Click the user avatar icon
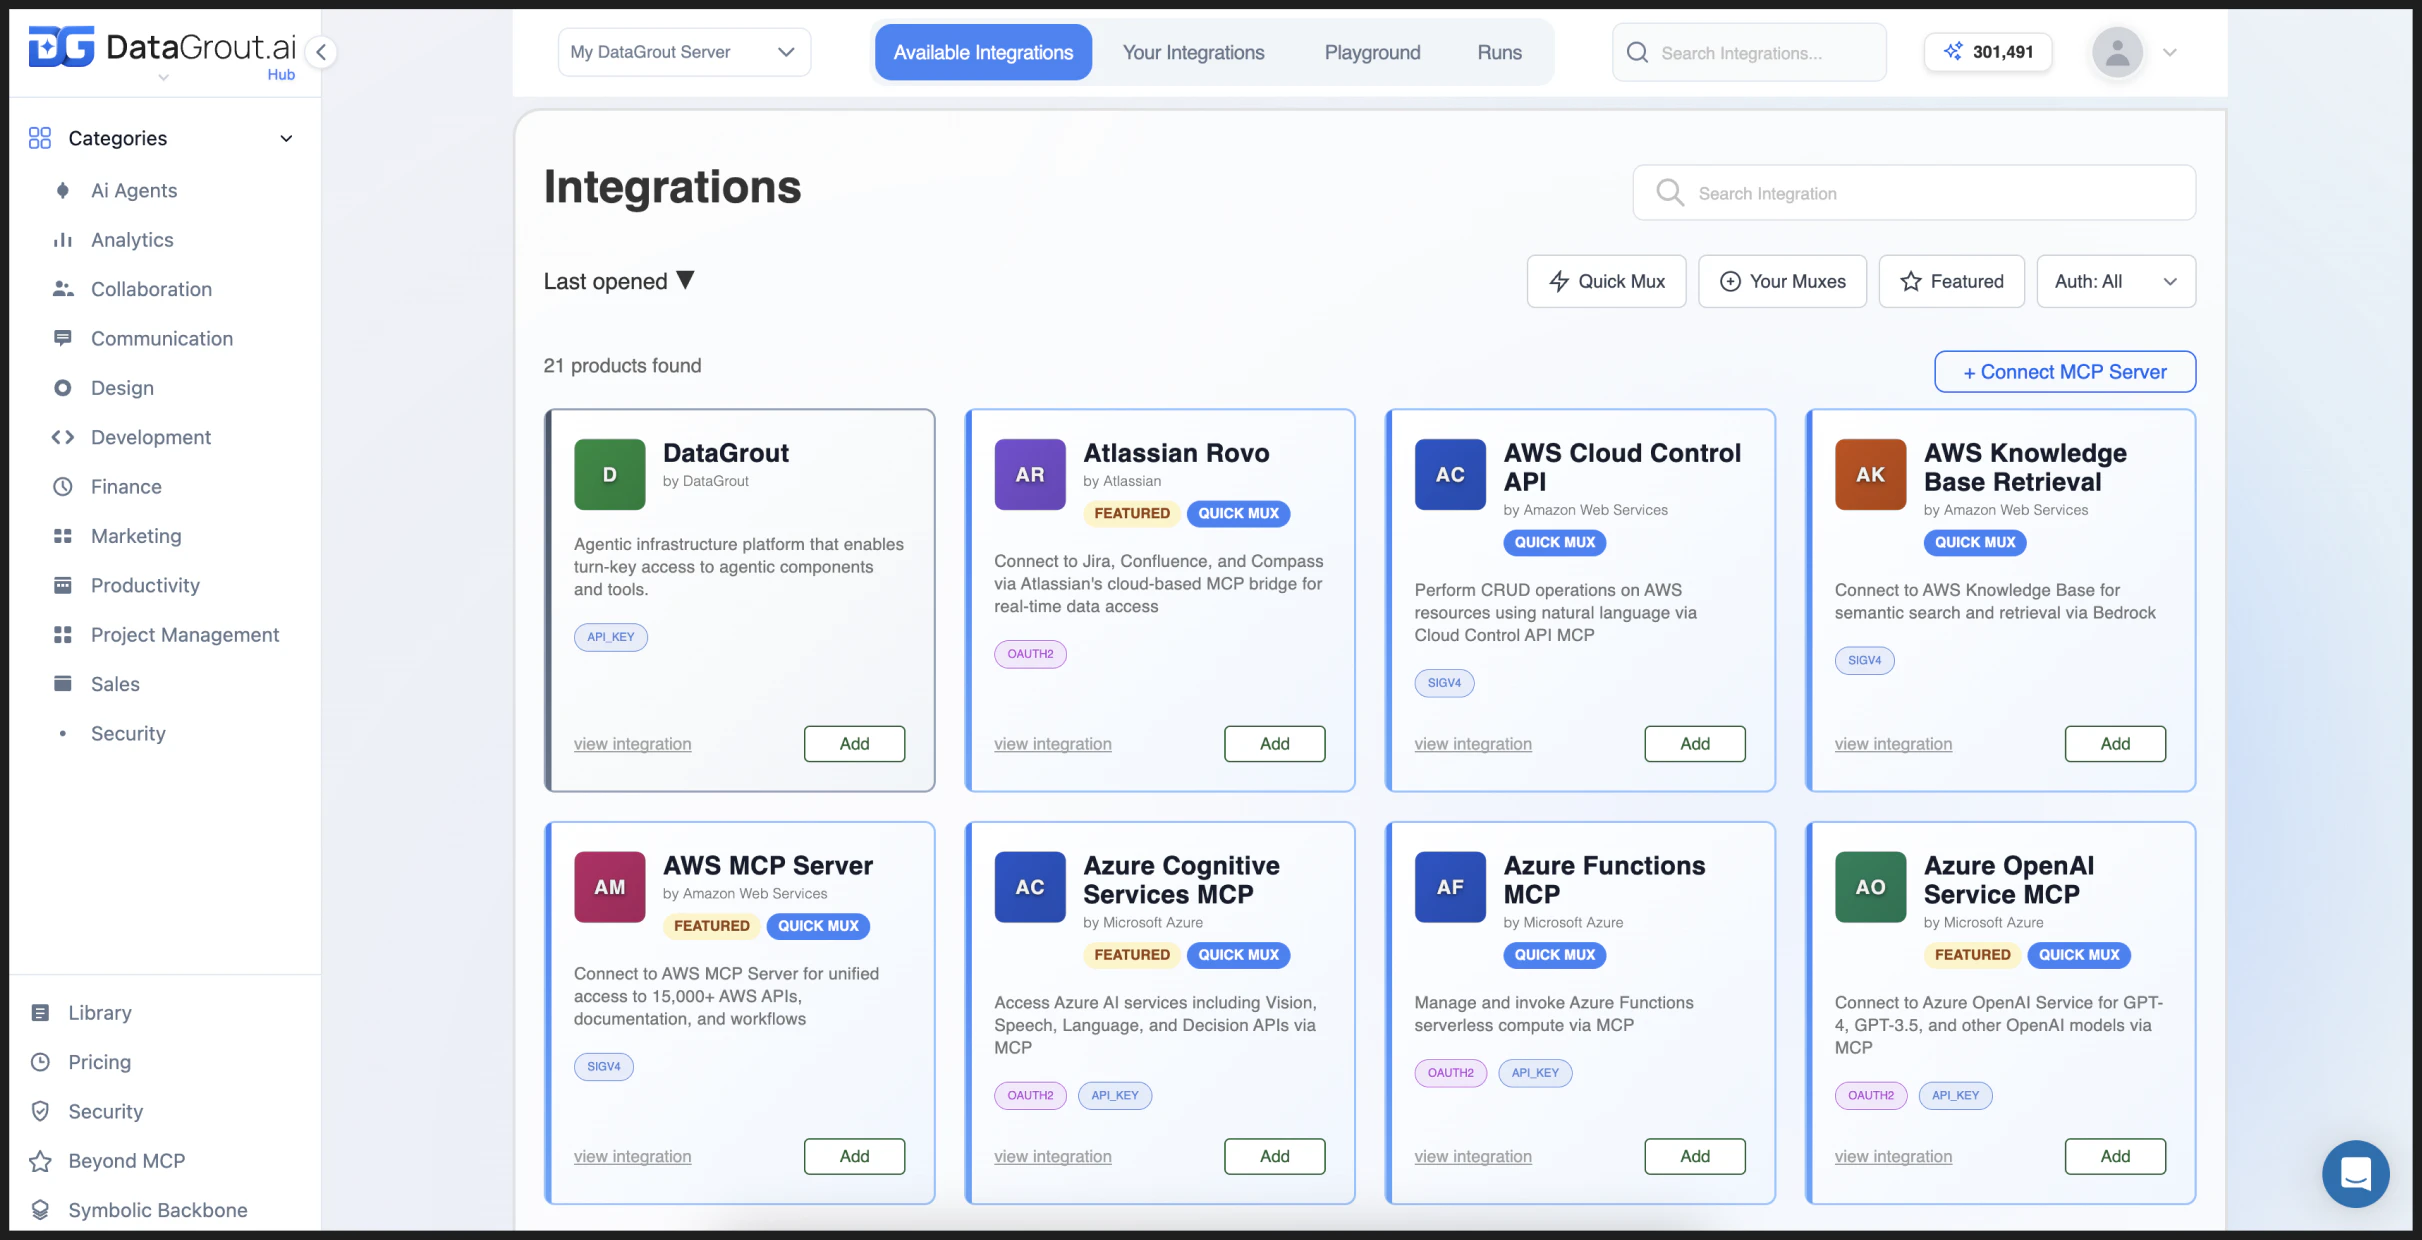Screen dimensions: 2422x1240 pyautogui.click(x=2118, y=52)
